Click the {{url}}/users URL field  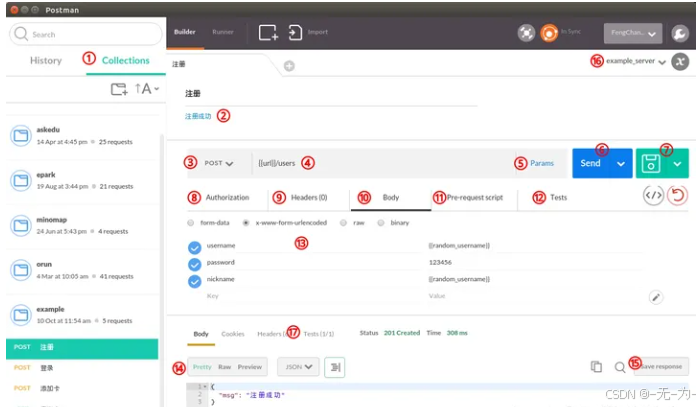[383, 163]
